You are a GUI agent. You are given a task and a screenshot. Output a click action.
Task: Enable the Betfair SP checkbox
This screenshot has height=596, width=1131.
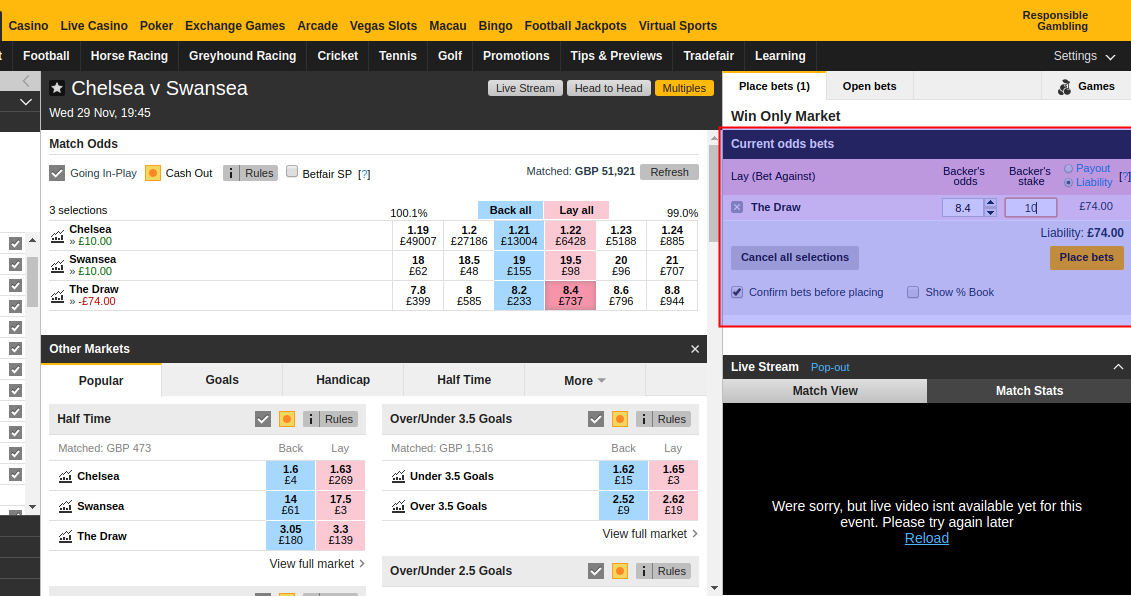coord(292,172)
